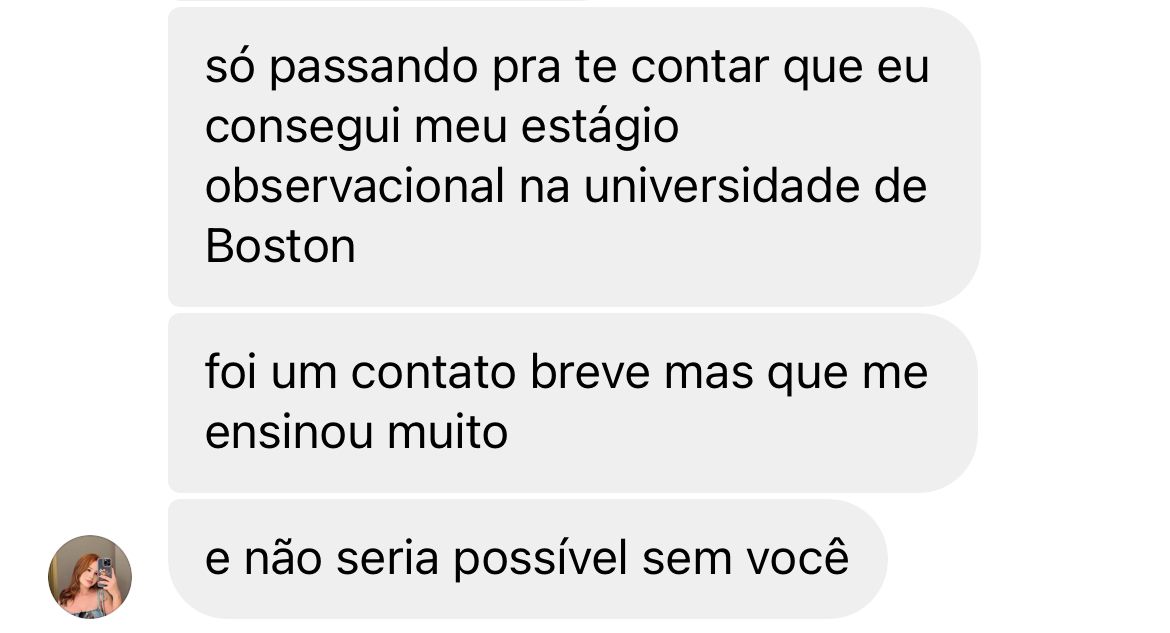Click the word 'contar' in the first line
Viewport: 1170px width, 633px height.
699,66
